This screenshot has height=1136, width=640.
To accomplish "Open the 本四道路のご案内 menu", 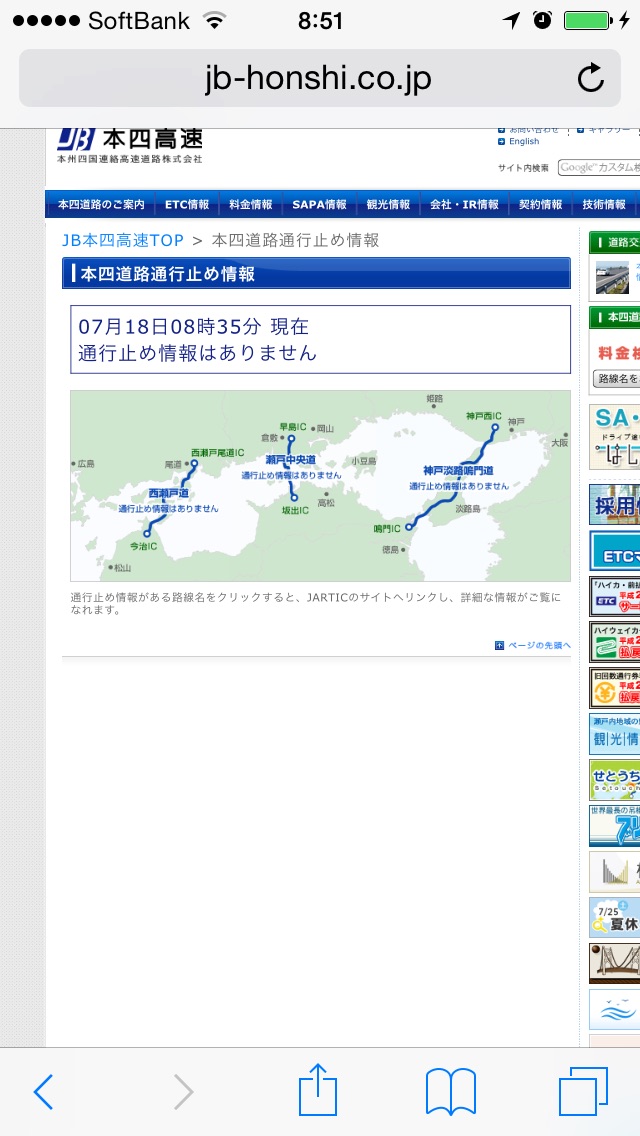I will 101,205.
